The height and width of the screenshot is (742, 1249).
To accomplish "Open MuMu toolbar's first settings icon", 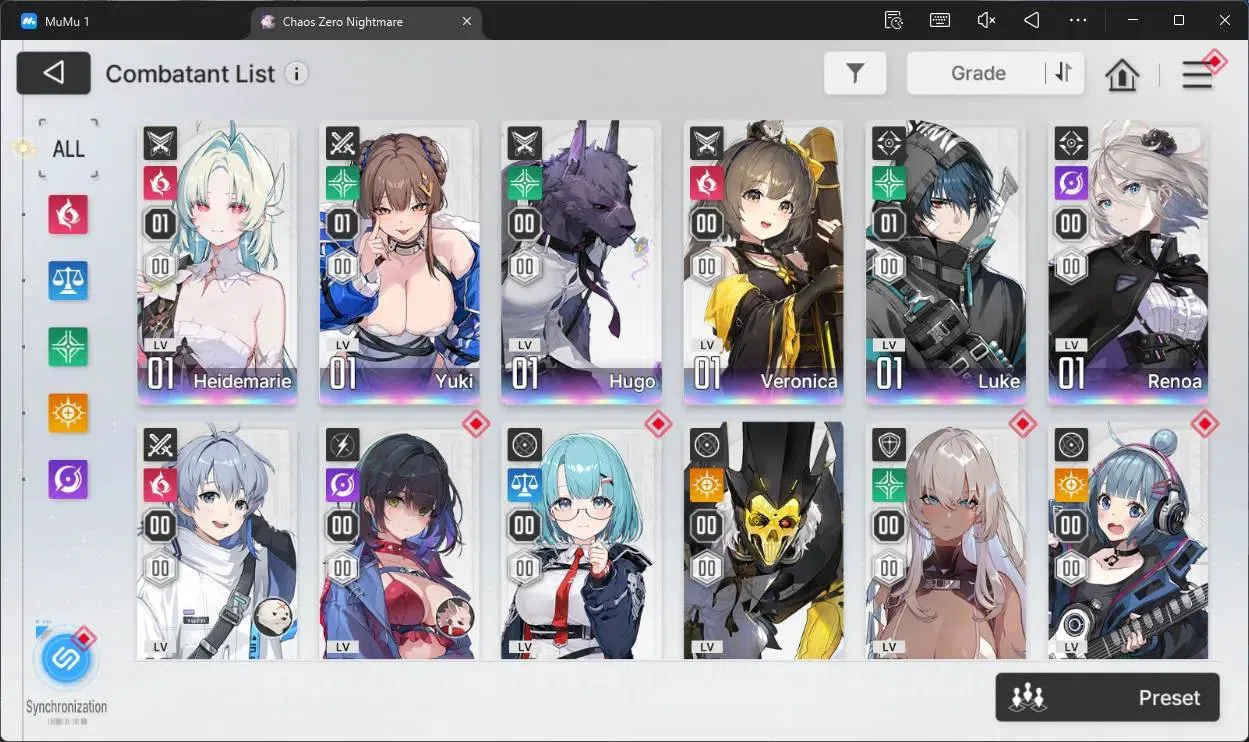I will click(894, 20).
